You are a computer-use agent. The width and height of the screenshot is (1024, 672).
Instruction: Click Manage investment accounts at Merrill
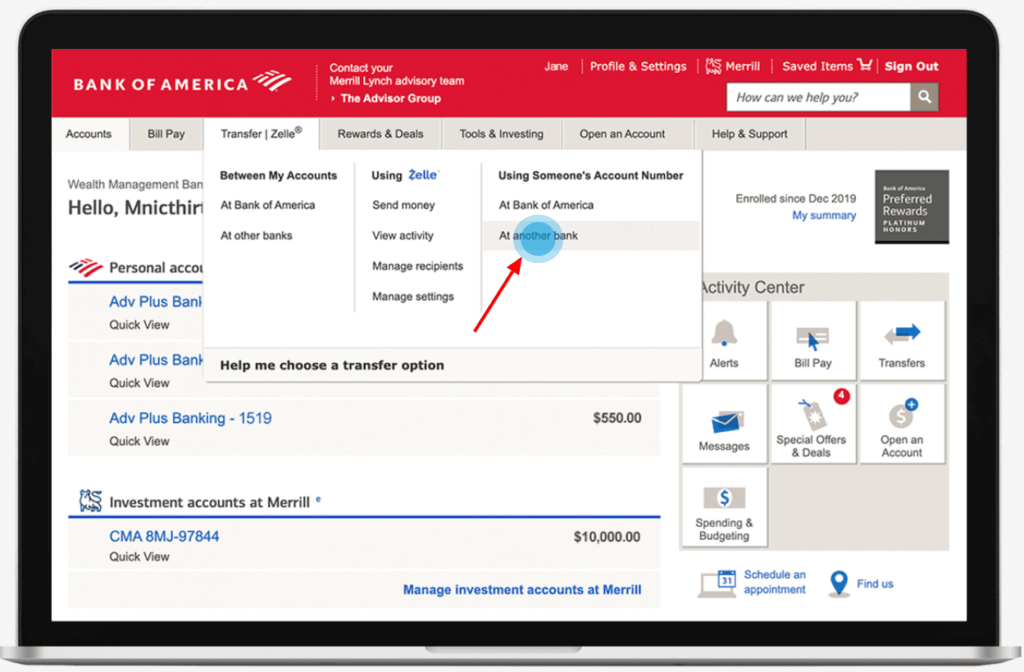click(x=522, y=590)
